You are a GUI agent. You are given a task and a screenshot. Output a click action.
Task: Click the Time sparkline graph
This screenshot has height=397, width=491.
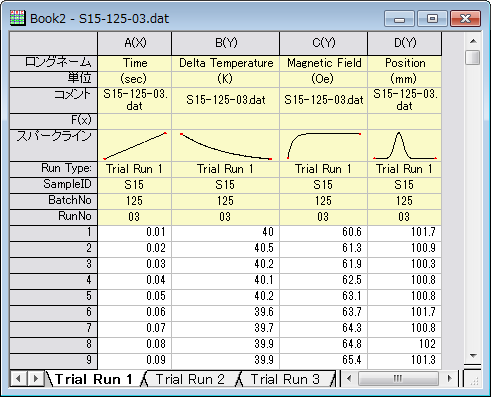tap(135, 146)
